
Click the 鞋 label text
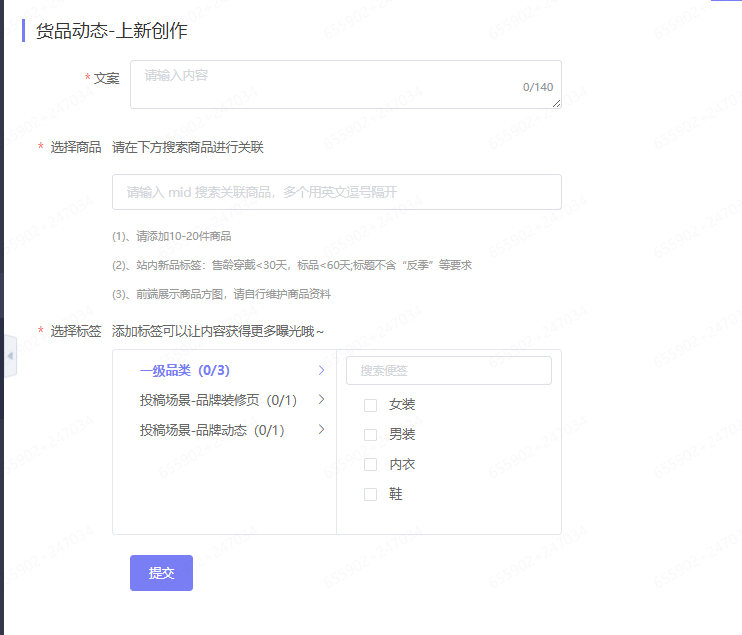396,494
